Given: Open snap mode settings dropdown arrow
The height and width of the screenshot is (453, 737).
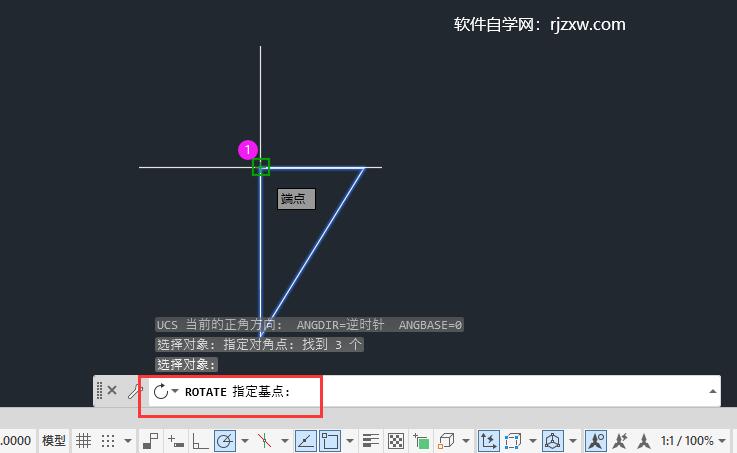Looking at the screenshot, I should point(128,441).
